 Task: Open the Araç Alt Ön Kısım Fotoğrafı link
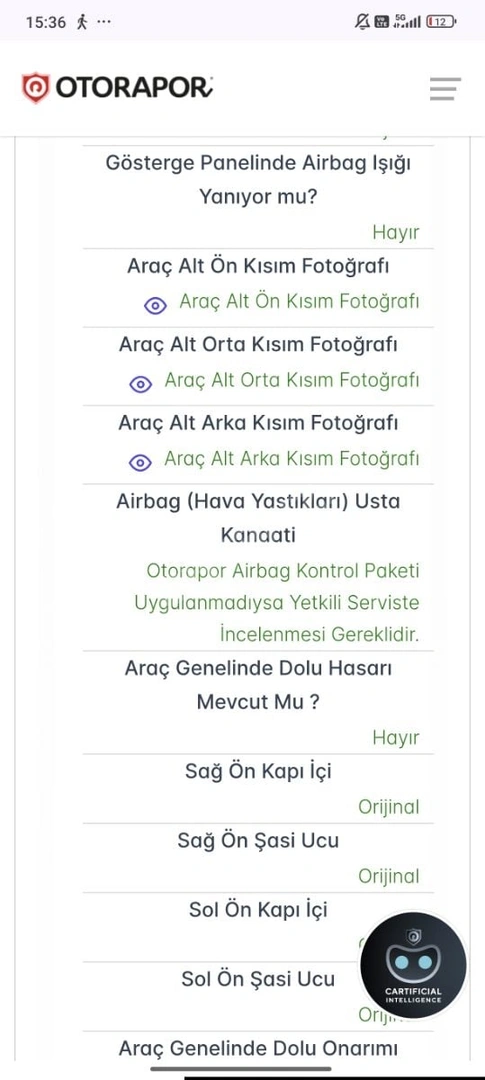pos(299,302)
